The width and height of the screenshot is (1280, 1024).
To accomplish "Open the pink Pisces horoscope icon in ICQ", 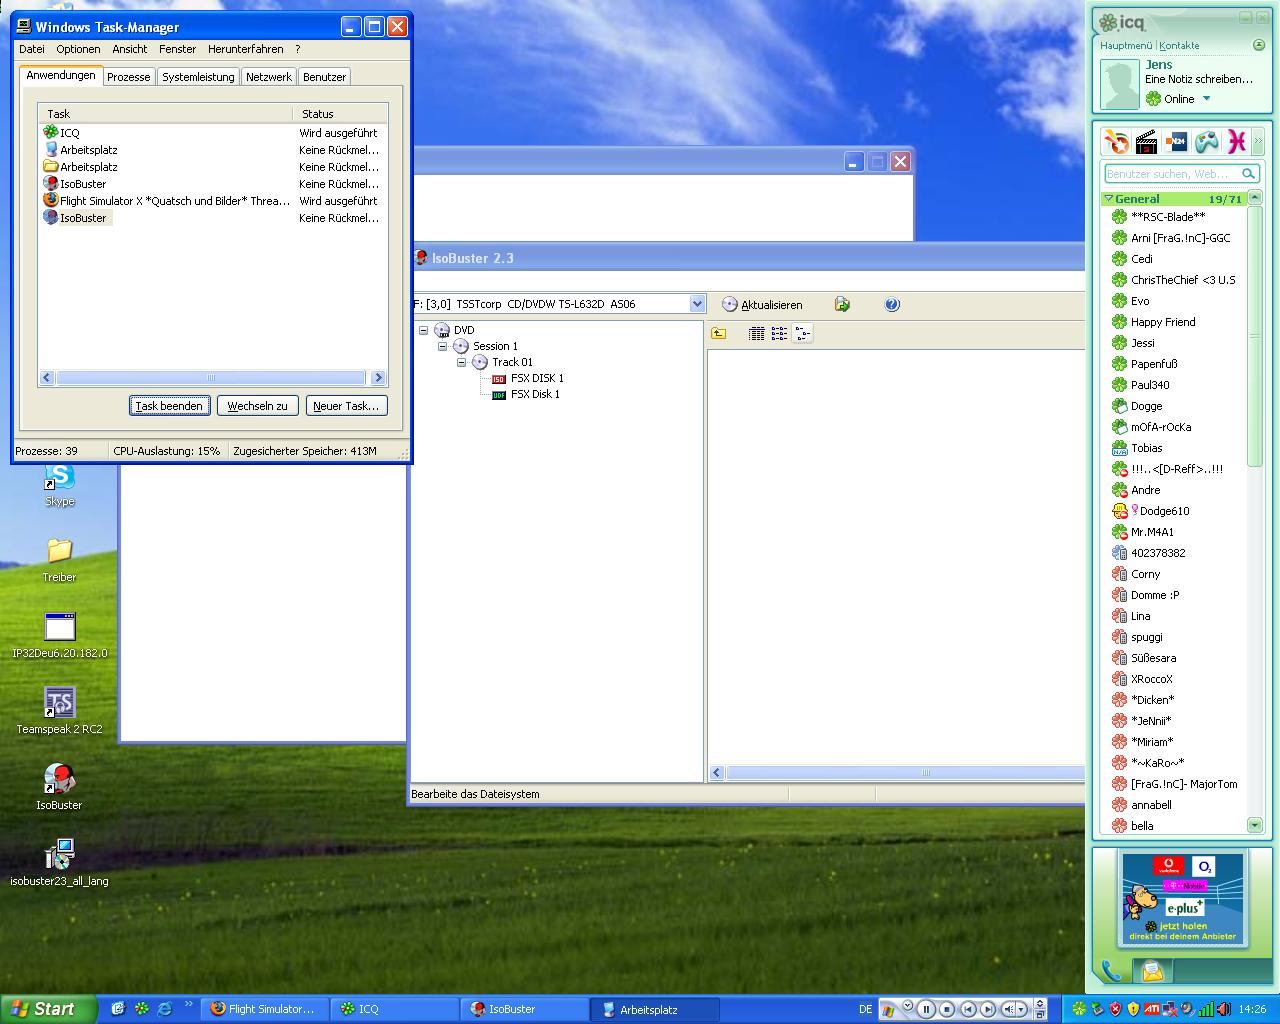I will point(1236,142).
